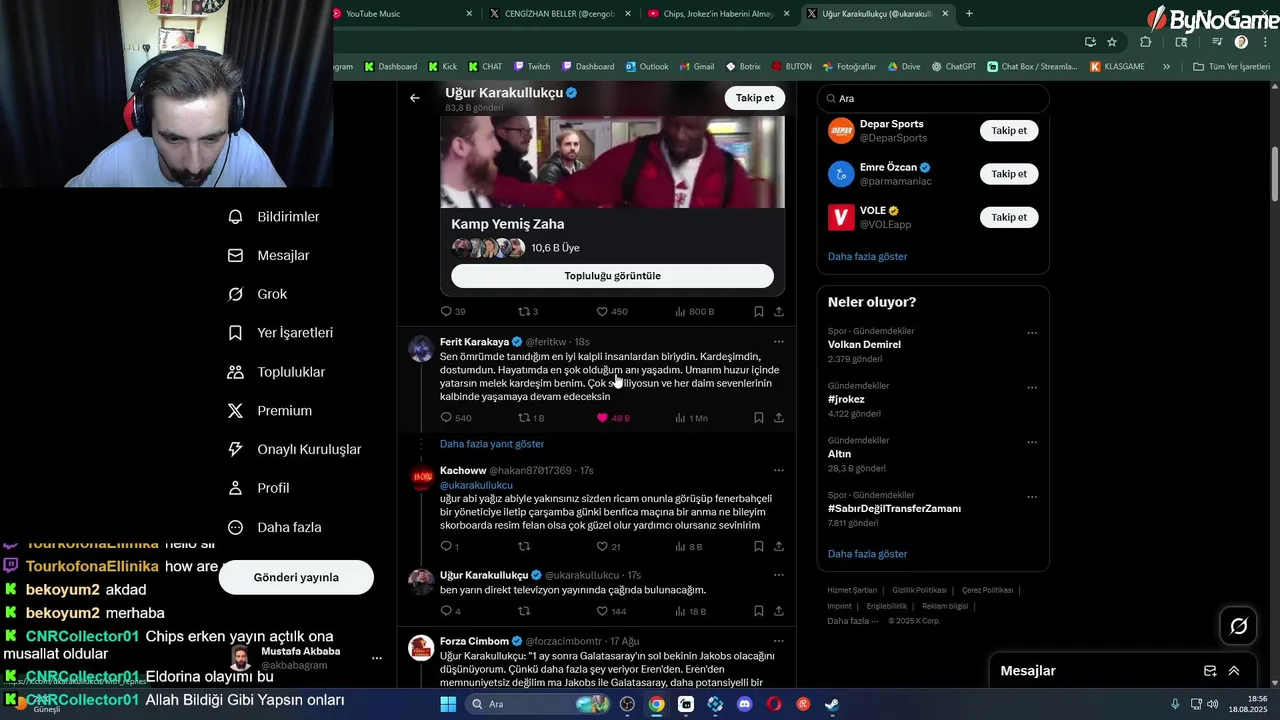View analytics of Ferit Karakaya's tweet, 1 Mn
The width and height of the screenshot is (1280, 720).
(x=691, y=418)
